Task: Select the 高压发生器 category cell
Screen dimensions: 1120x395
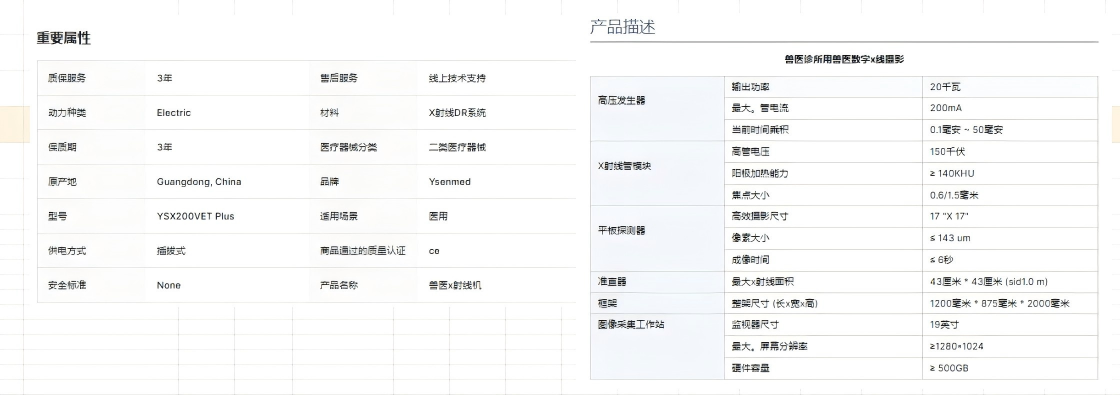Action: 657,108
